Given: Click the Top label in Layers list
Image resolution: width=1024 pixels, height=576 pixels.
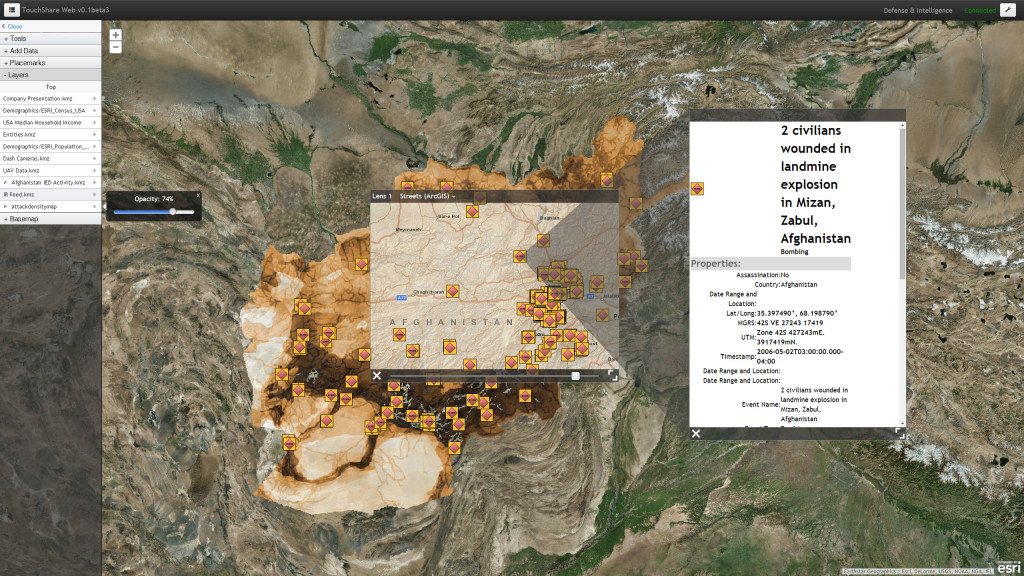Looking at the screenshot, I should coord(51,87).
